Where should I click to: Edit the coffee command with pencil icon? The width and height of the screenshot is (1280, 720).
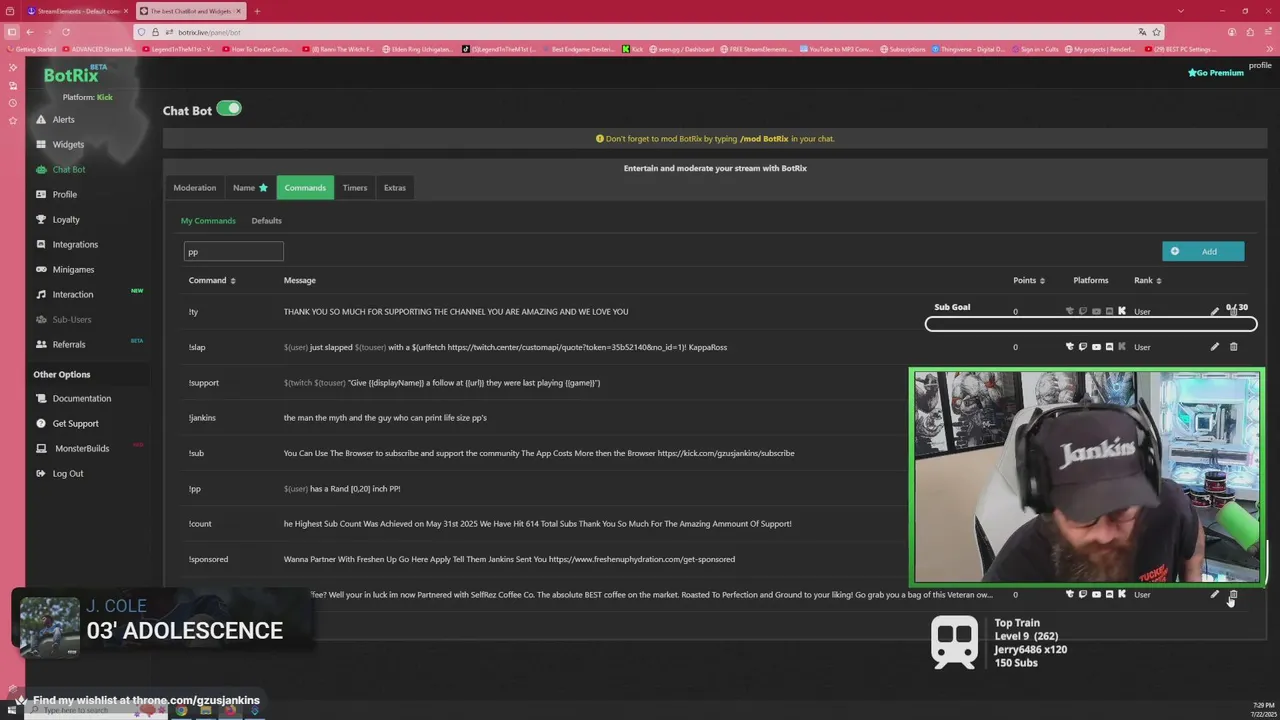[x=1214, y=594]
